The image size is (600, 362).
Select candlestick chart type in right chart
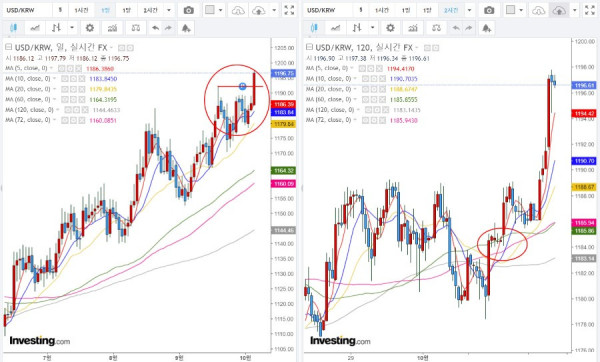coord(314,28)
